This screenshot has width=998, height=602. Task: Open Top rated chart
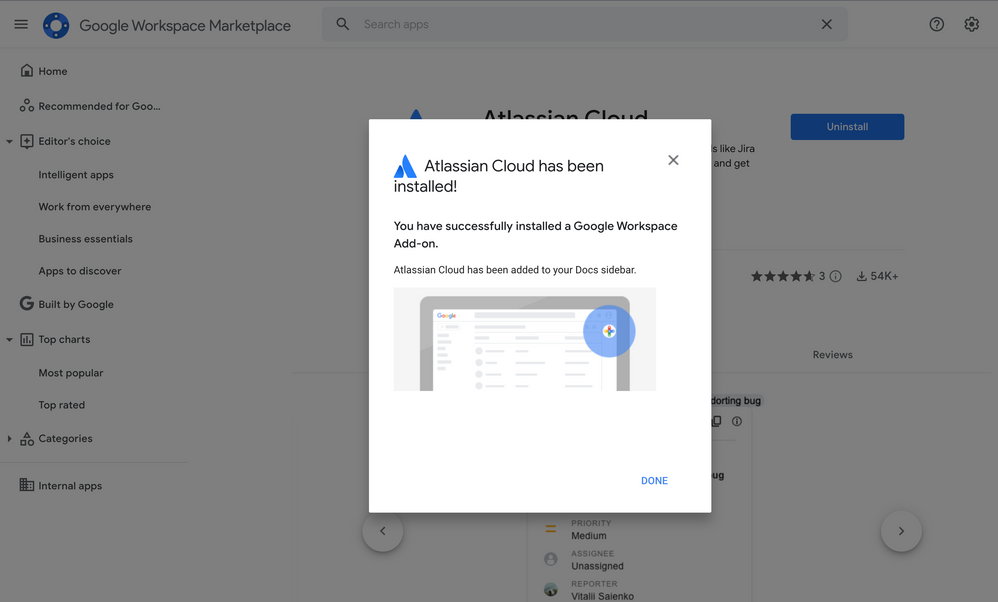click(62, 405)
